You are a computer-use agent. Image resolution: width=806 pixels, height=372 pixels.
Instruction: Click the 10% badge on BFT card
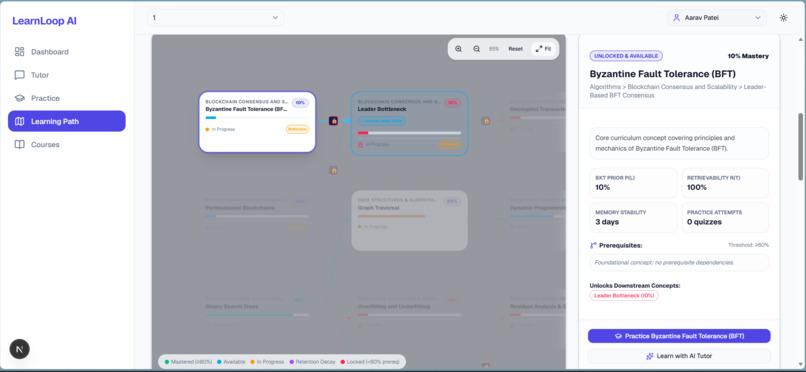(300, 103)
